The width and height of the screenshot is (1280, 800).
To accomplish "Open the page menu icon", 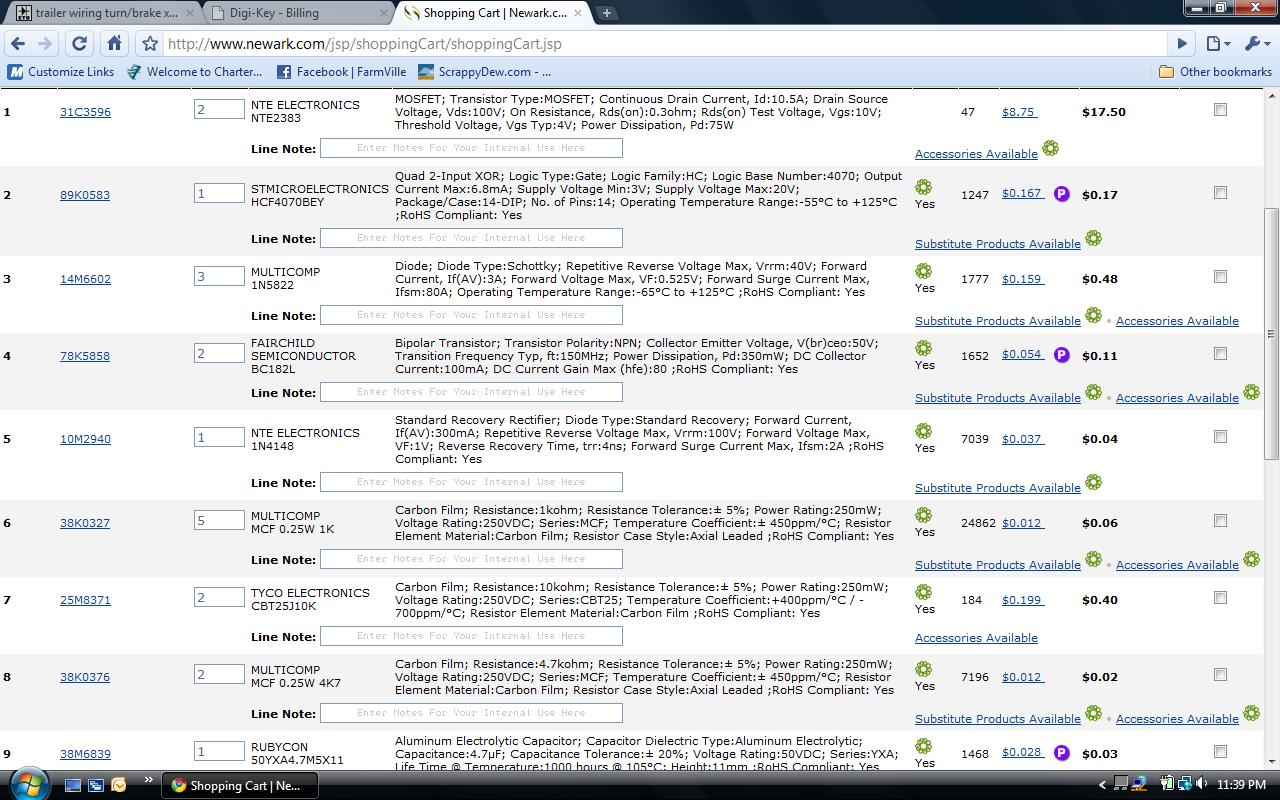I will point(1217,44).
